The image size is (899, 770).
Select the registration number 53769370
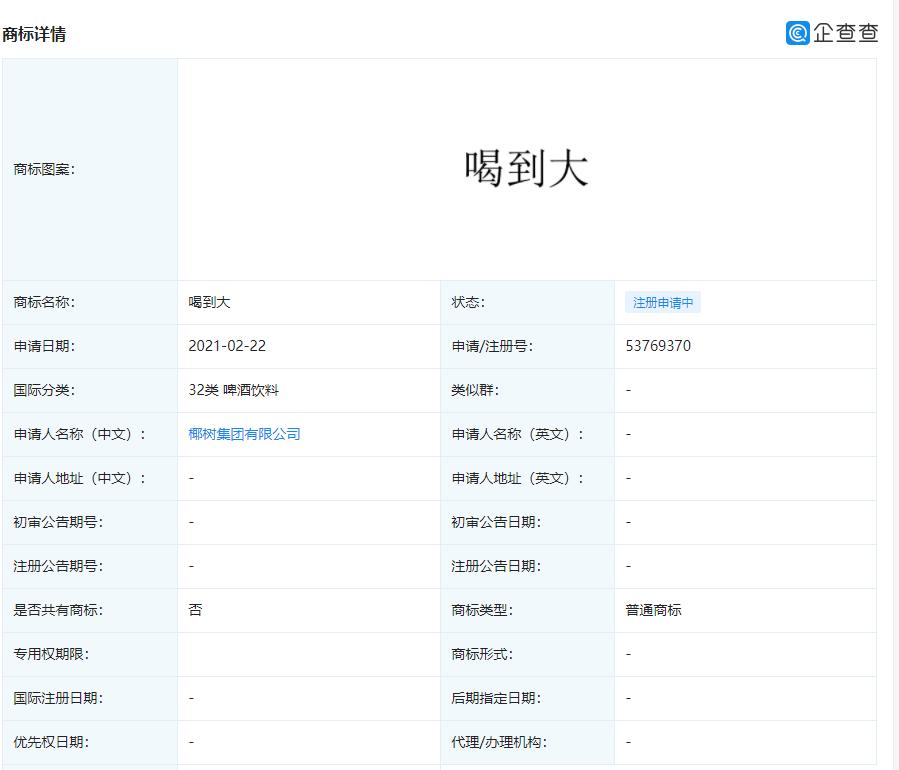click(x=661, y=346)
